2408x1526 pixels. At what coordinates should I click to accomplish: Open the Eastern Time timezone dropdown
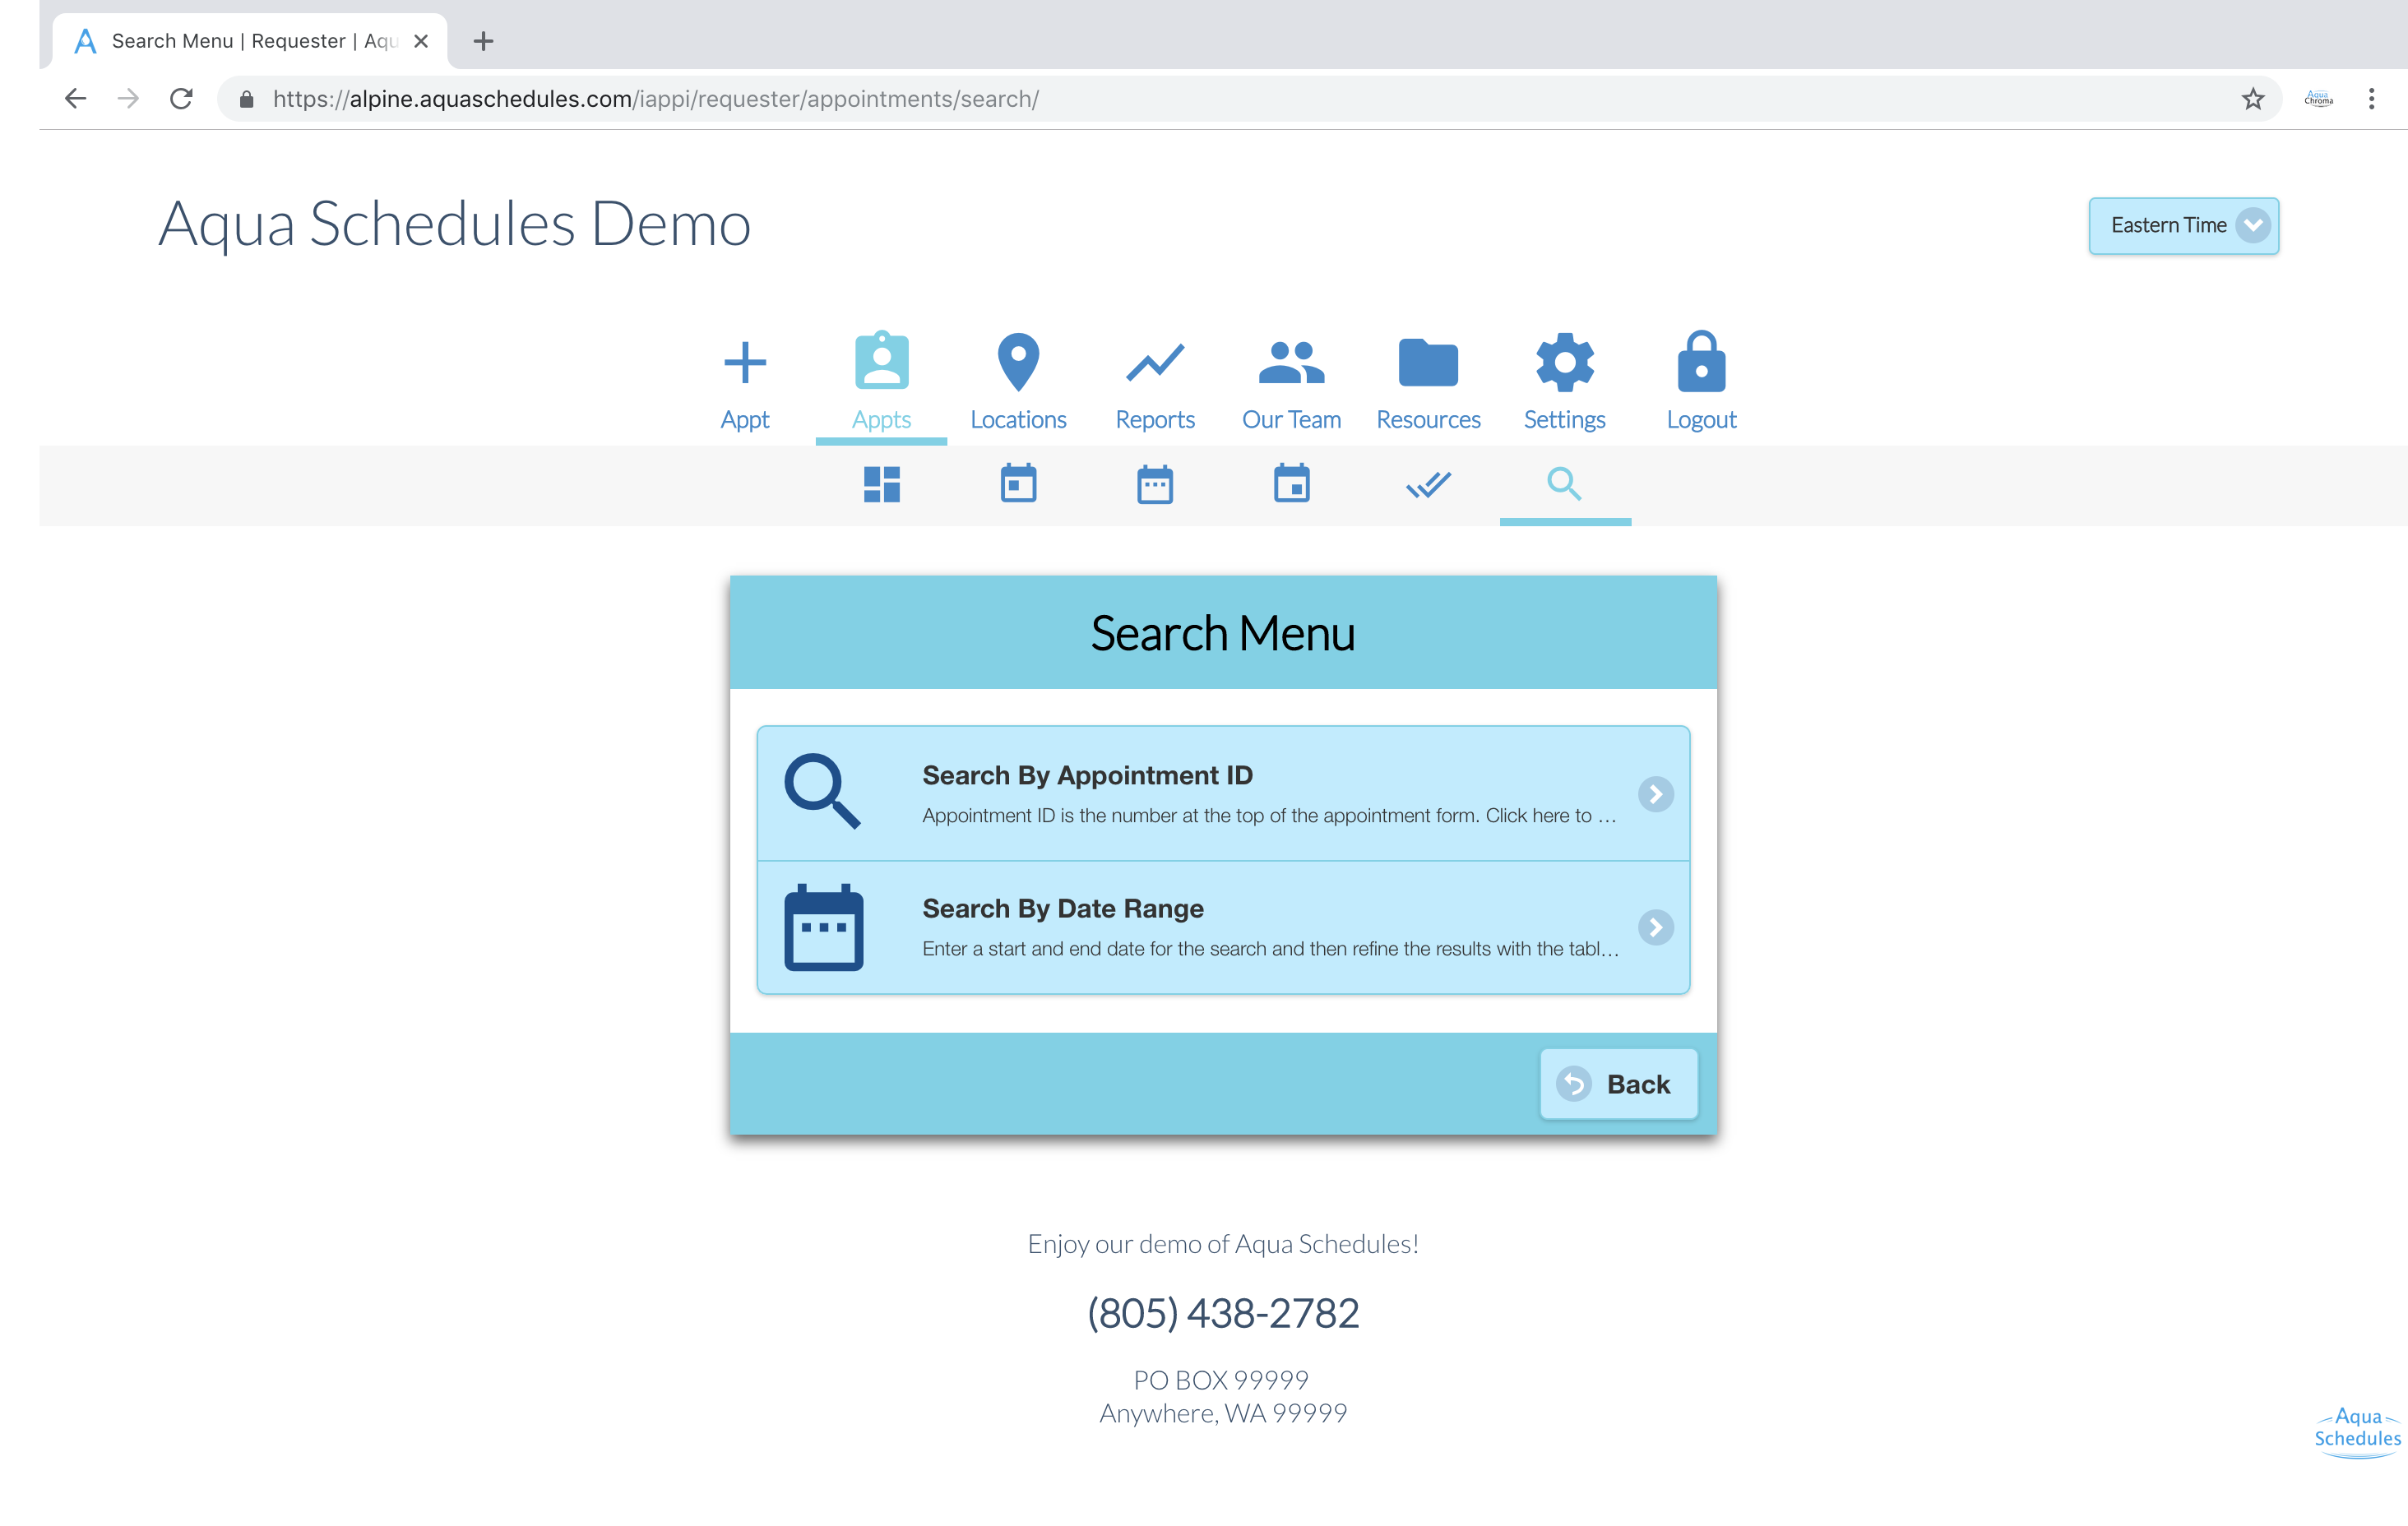coord(2183,225)
